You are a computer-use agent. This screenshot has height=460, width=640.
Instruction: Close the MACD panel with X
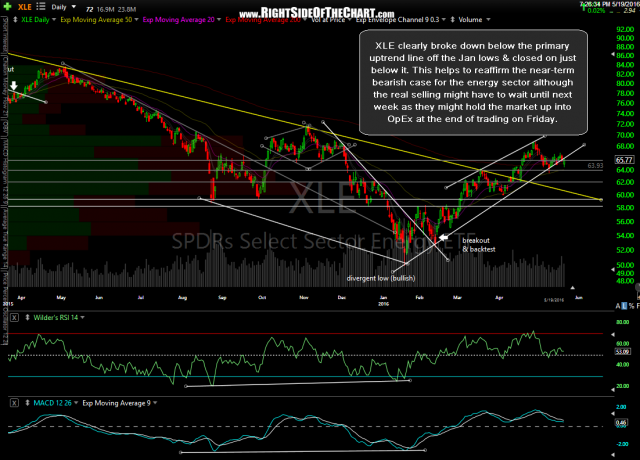[x=14, y=403]
